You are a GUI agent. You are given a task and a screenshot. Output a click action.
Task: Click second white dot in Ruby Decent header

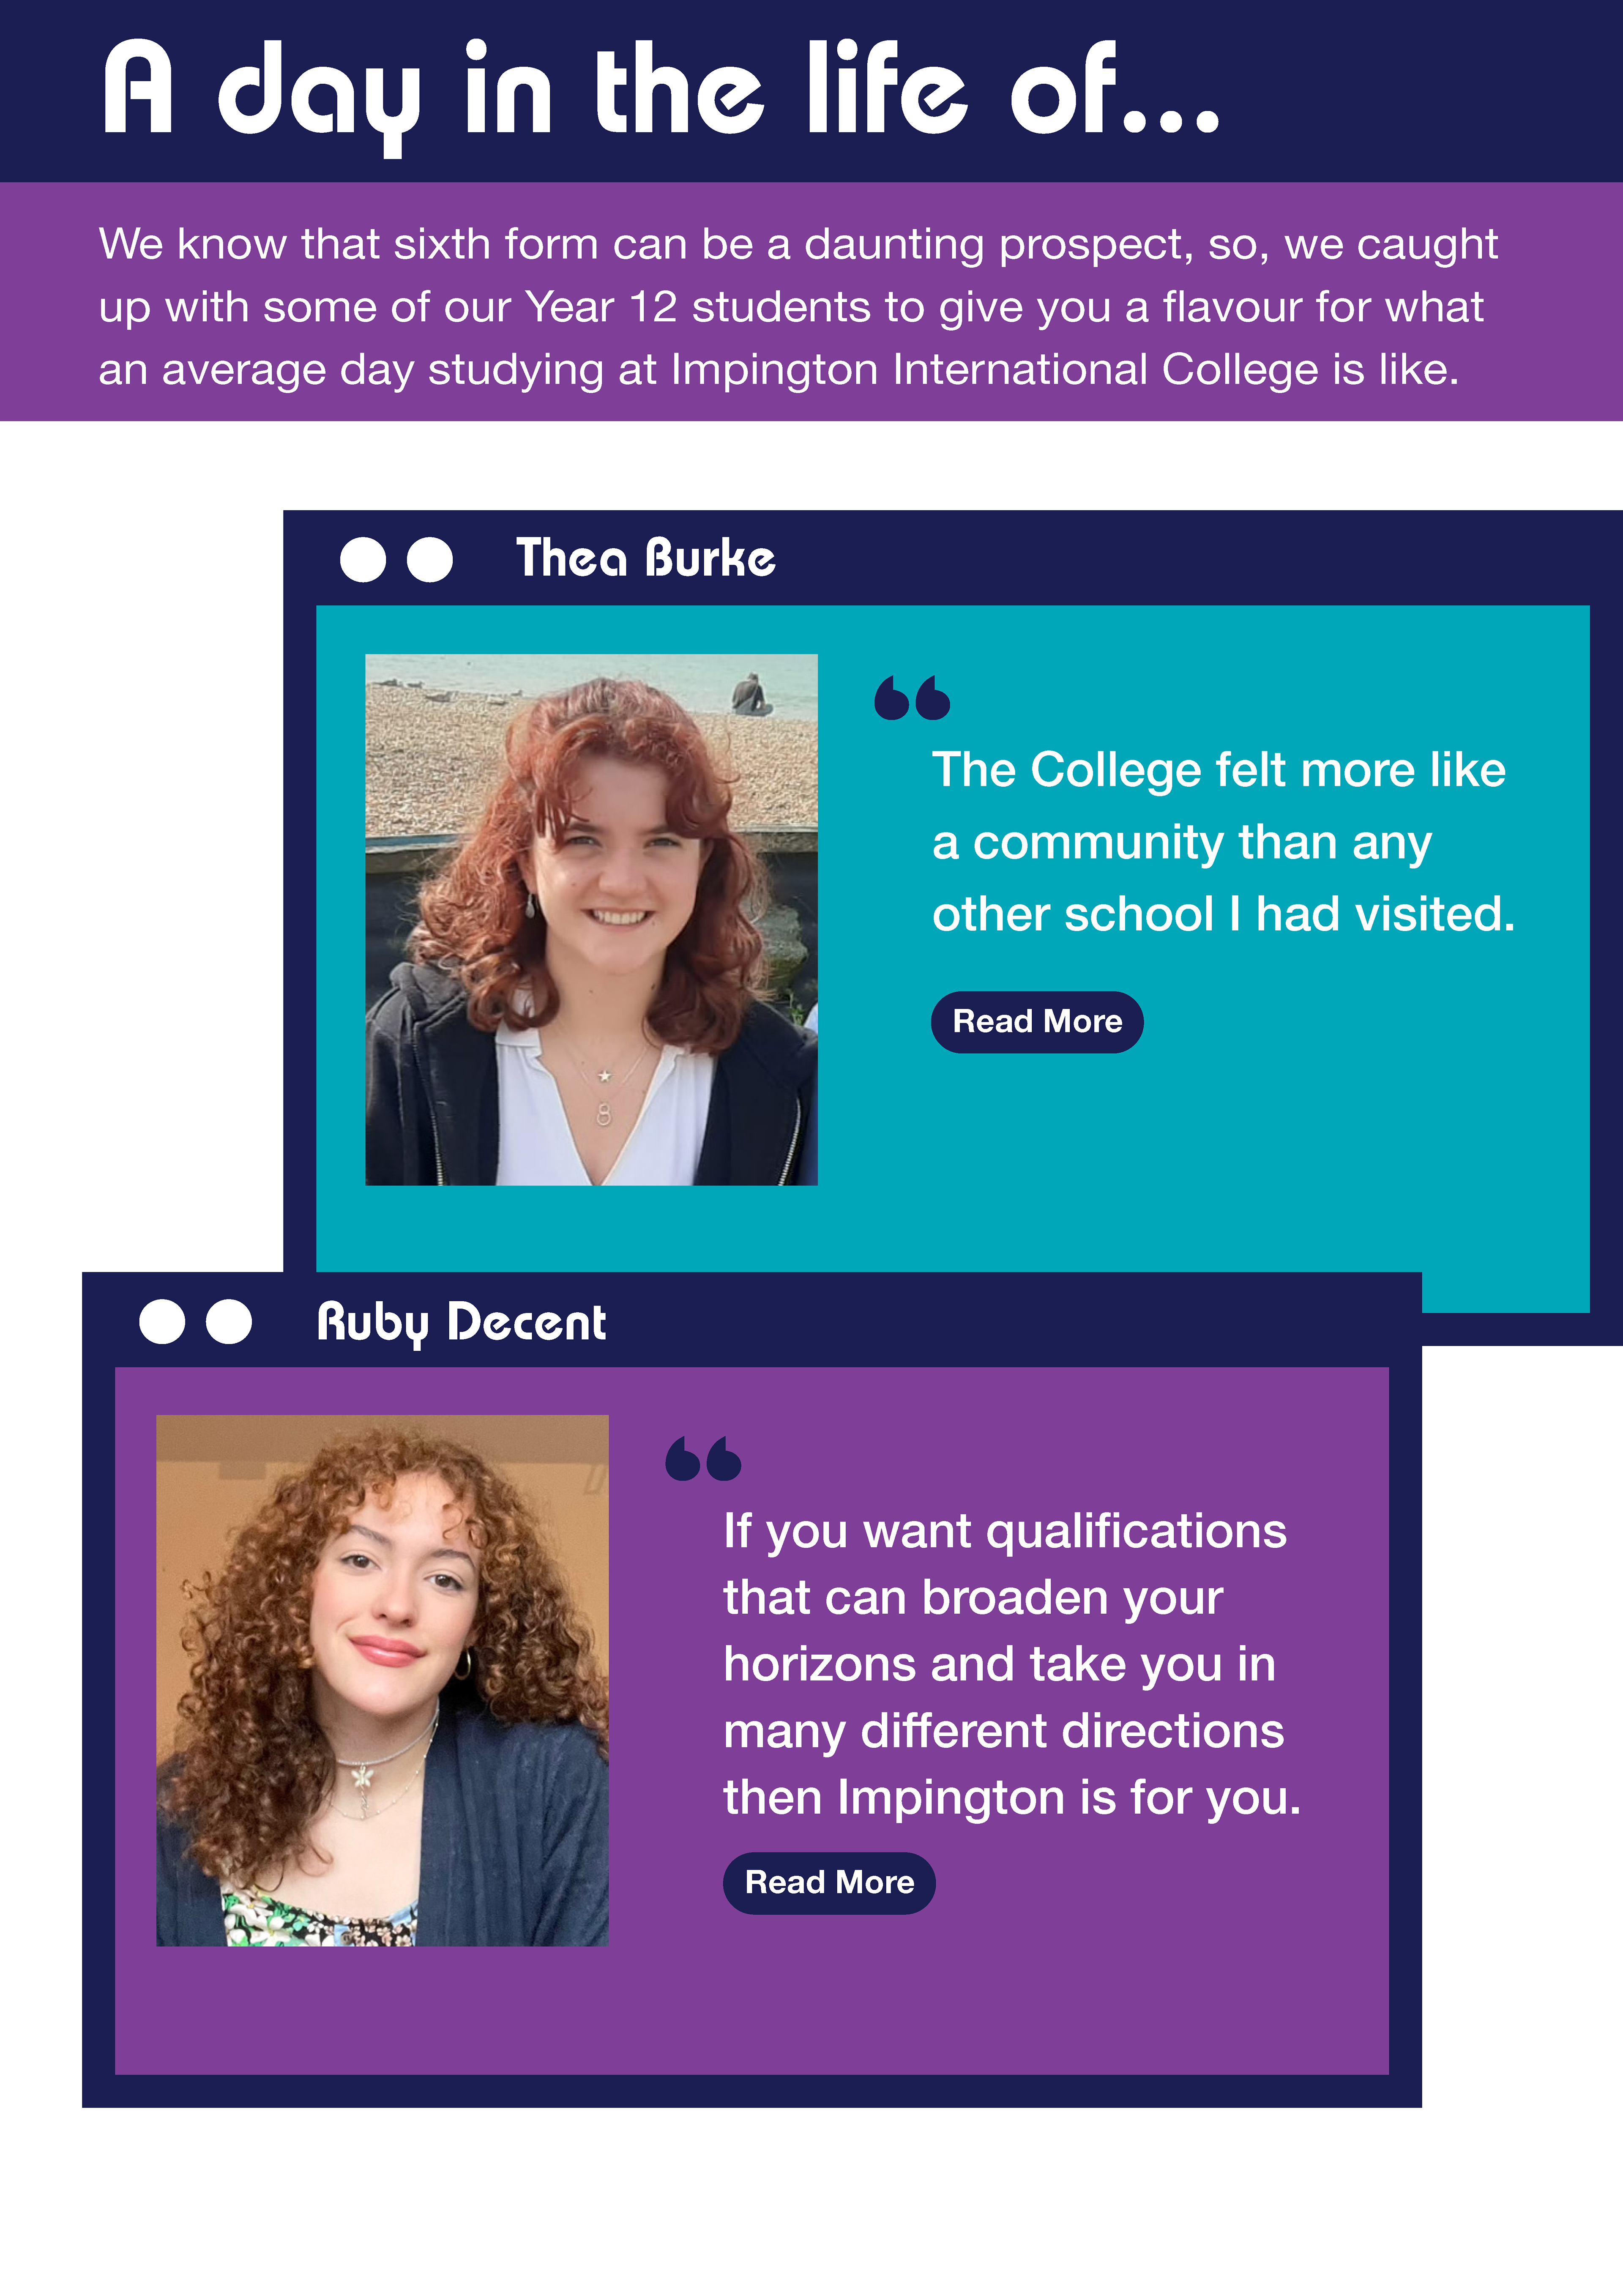(229, 1322)
